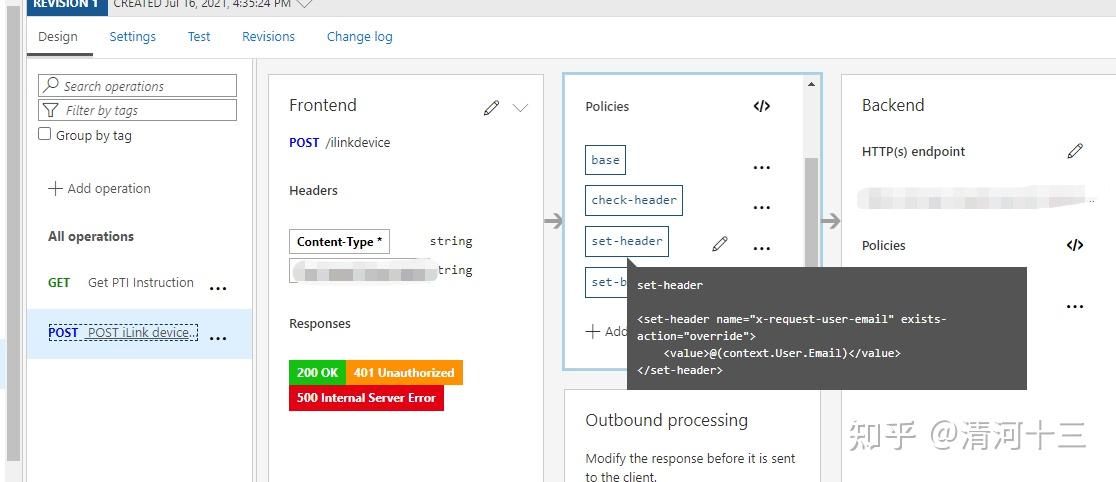Viewport: 1116px width, 482px height.
Task: Open Backend Policies code editor icon
Action: [x=1075, y=245]
